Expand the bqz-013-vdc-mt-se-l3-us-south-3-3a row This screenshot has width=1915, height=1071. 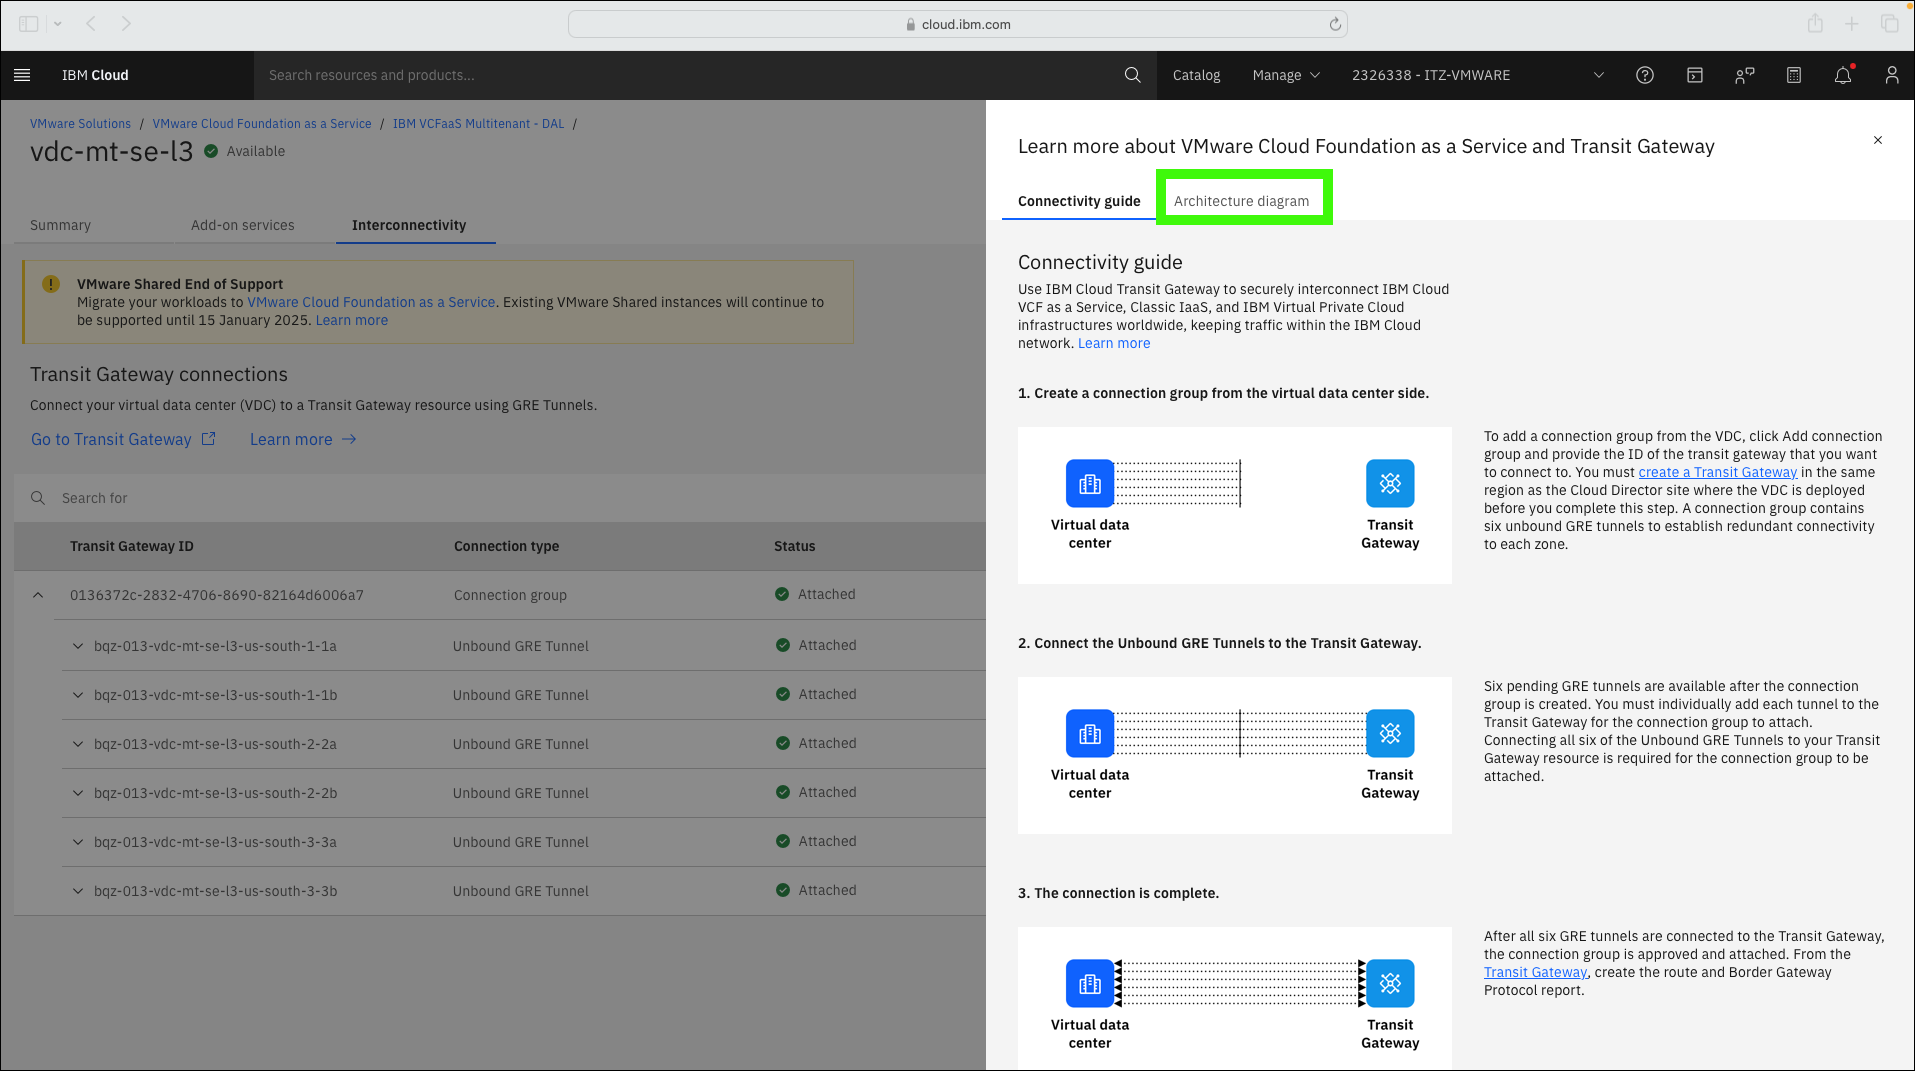77,842
